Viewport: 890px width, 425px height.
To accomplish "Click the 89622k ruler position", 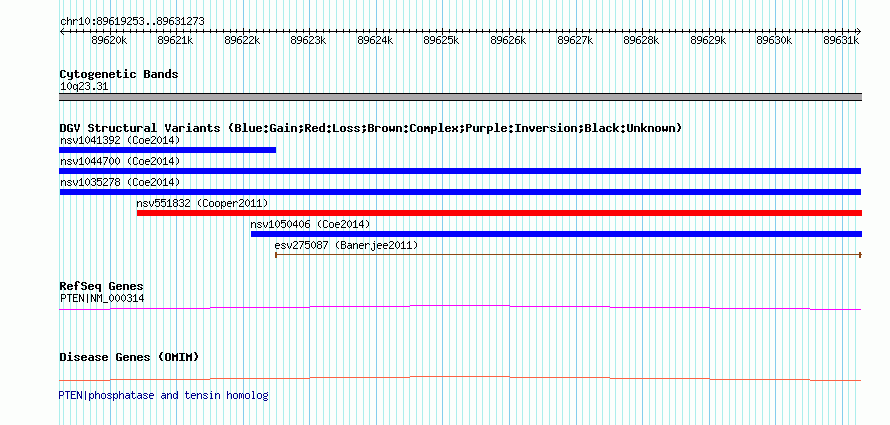I will tap(242, 40).
